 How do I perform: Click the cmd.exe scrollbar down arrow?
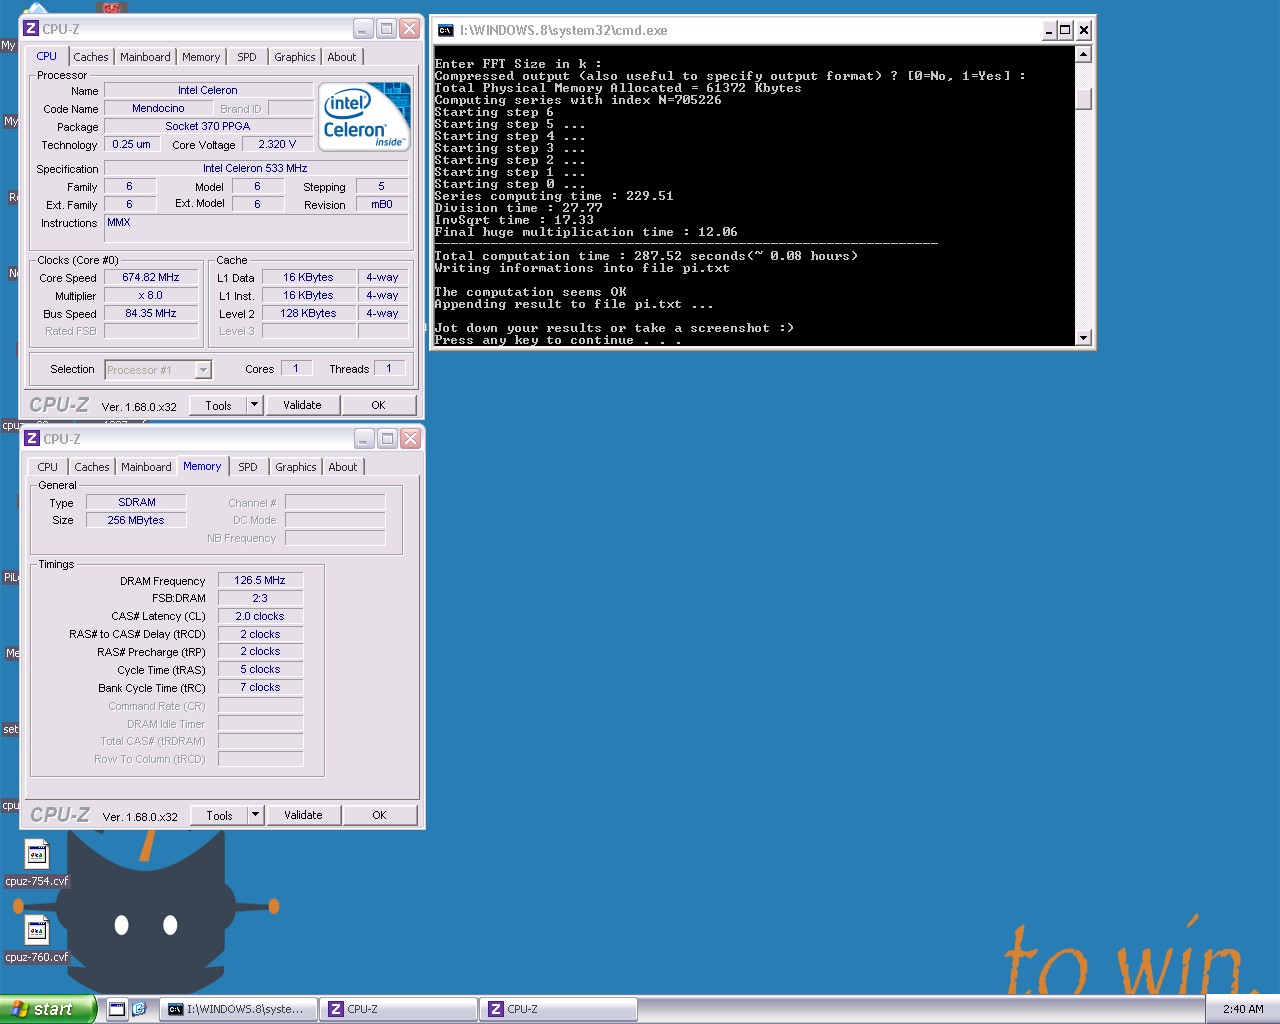tap(1083, 338)
